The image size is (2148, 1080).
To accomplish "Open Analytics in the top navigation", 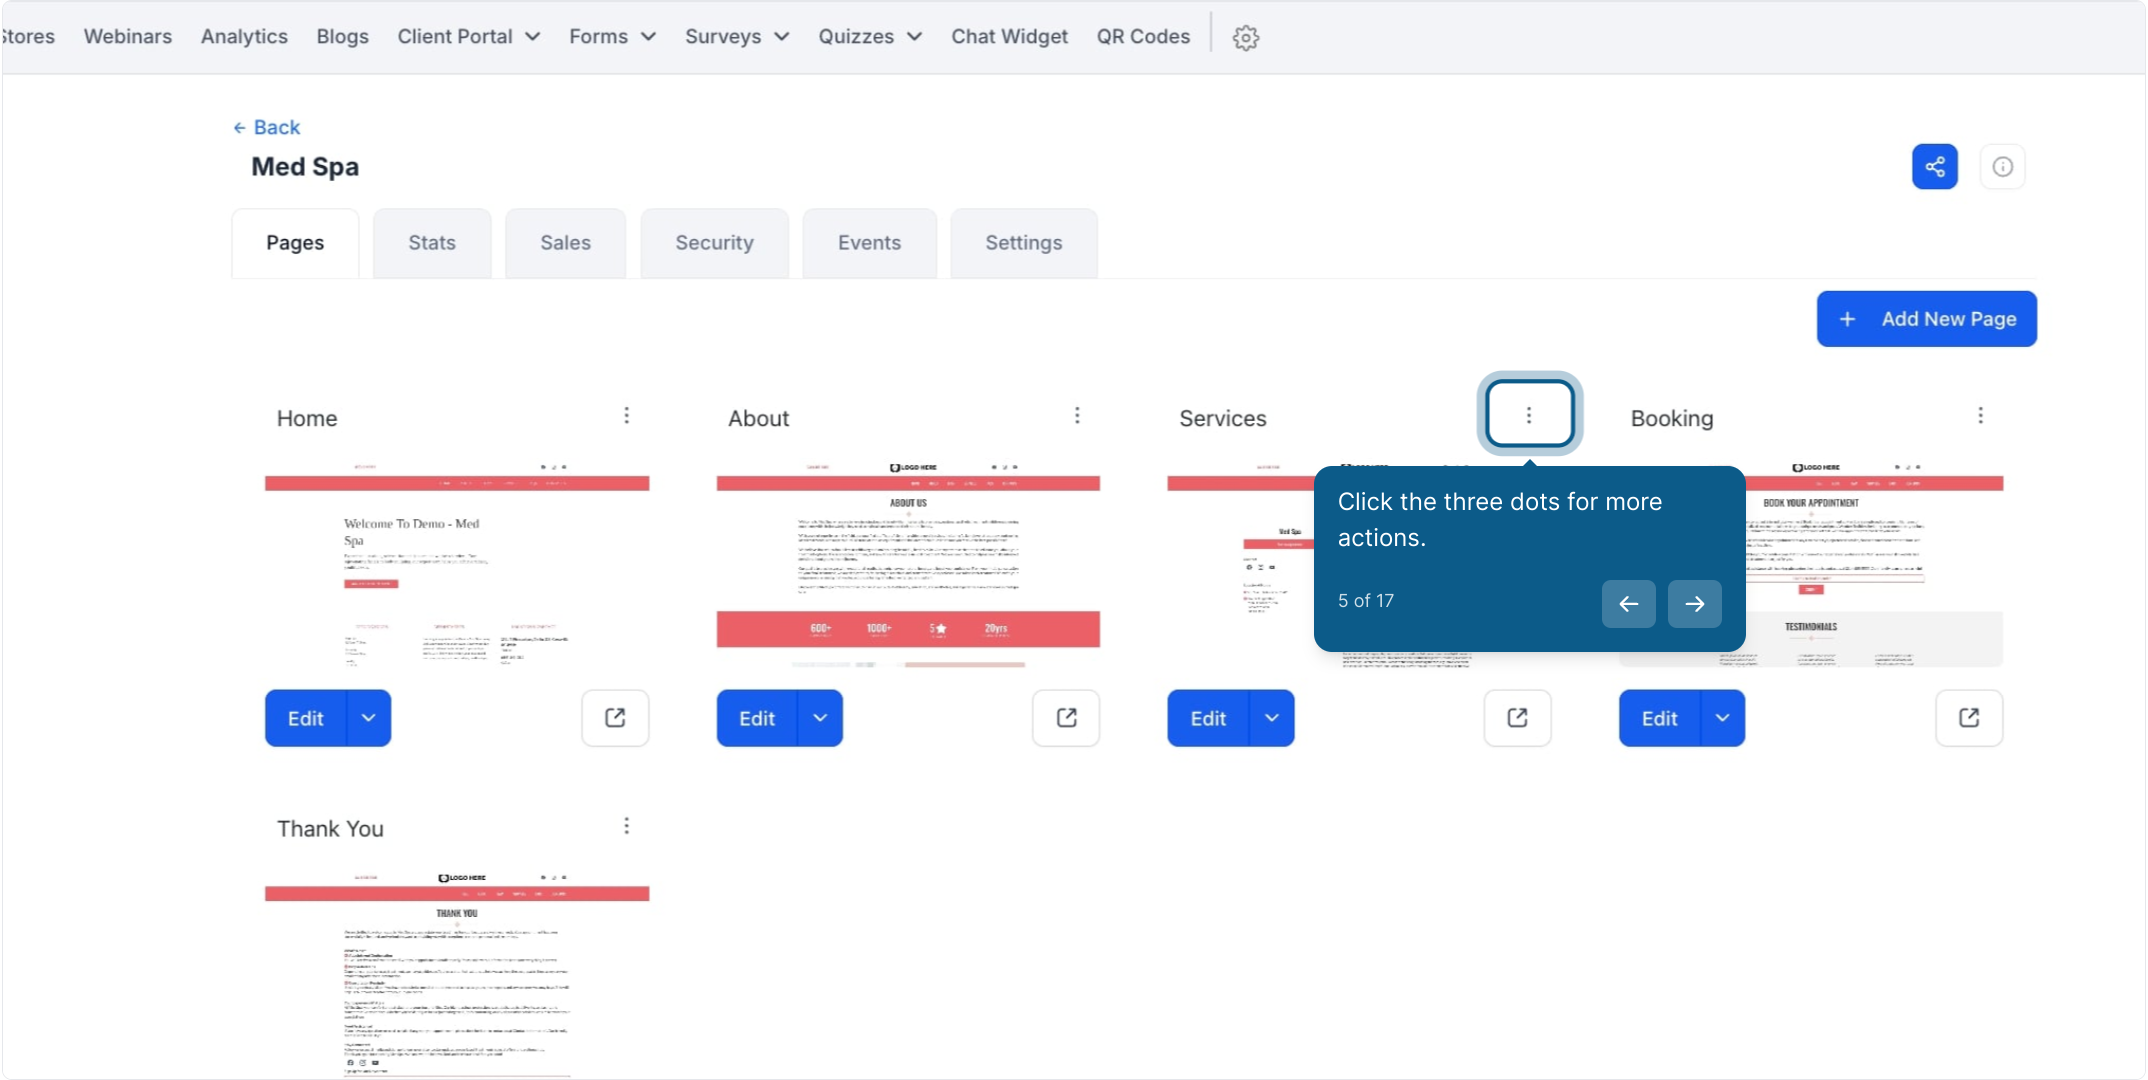I will tap(244, 37).
